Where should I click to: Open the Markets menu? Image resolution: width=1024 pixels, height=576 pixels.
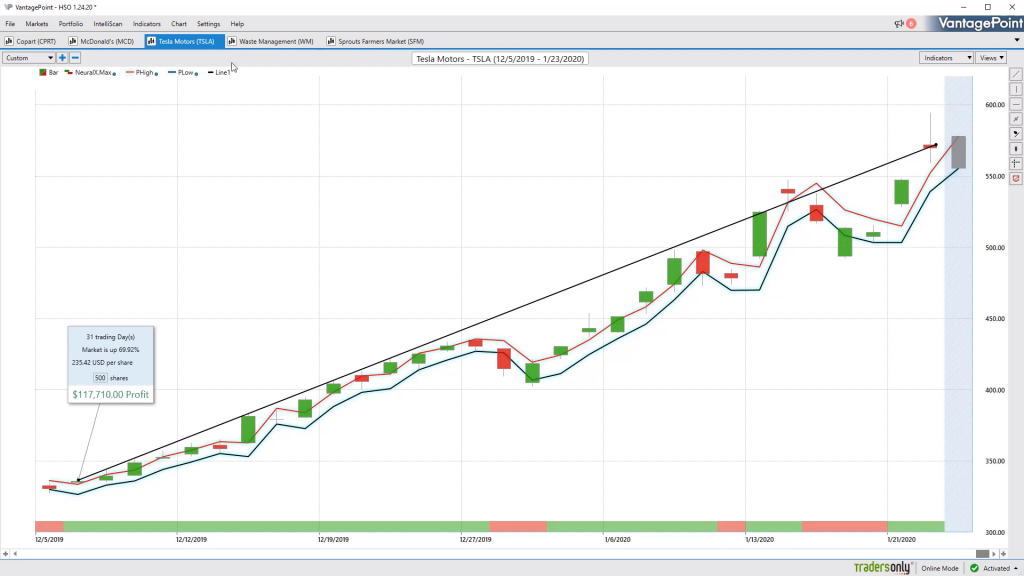point(37,24)
